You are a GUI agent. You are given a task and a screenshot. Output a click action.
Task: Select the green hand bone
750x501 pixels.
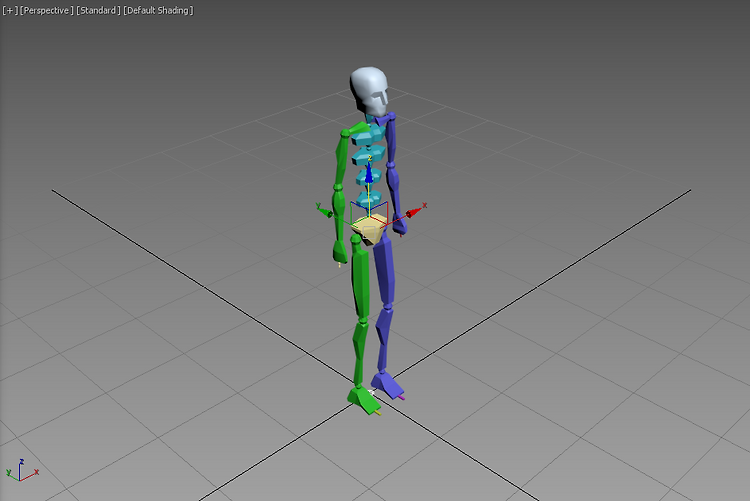(340, 252)
